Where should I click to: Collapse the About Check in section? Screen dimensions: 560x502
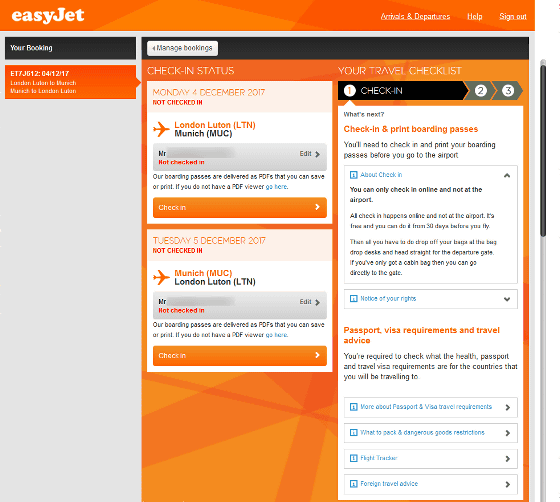507,175
